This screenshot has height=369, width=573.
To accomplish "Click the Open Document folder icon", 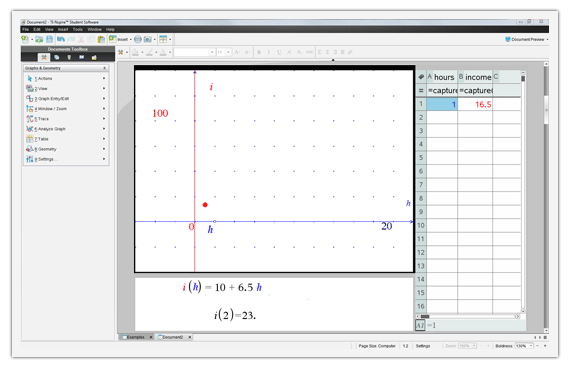I will (x=39, y=39).
